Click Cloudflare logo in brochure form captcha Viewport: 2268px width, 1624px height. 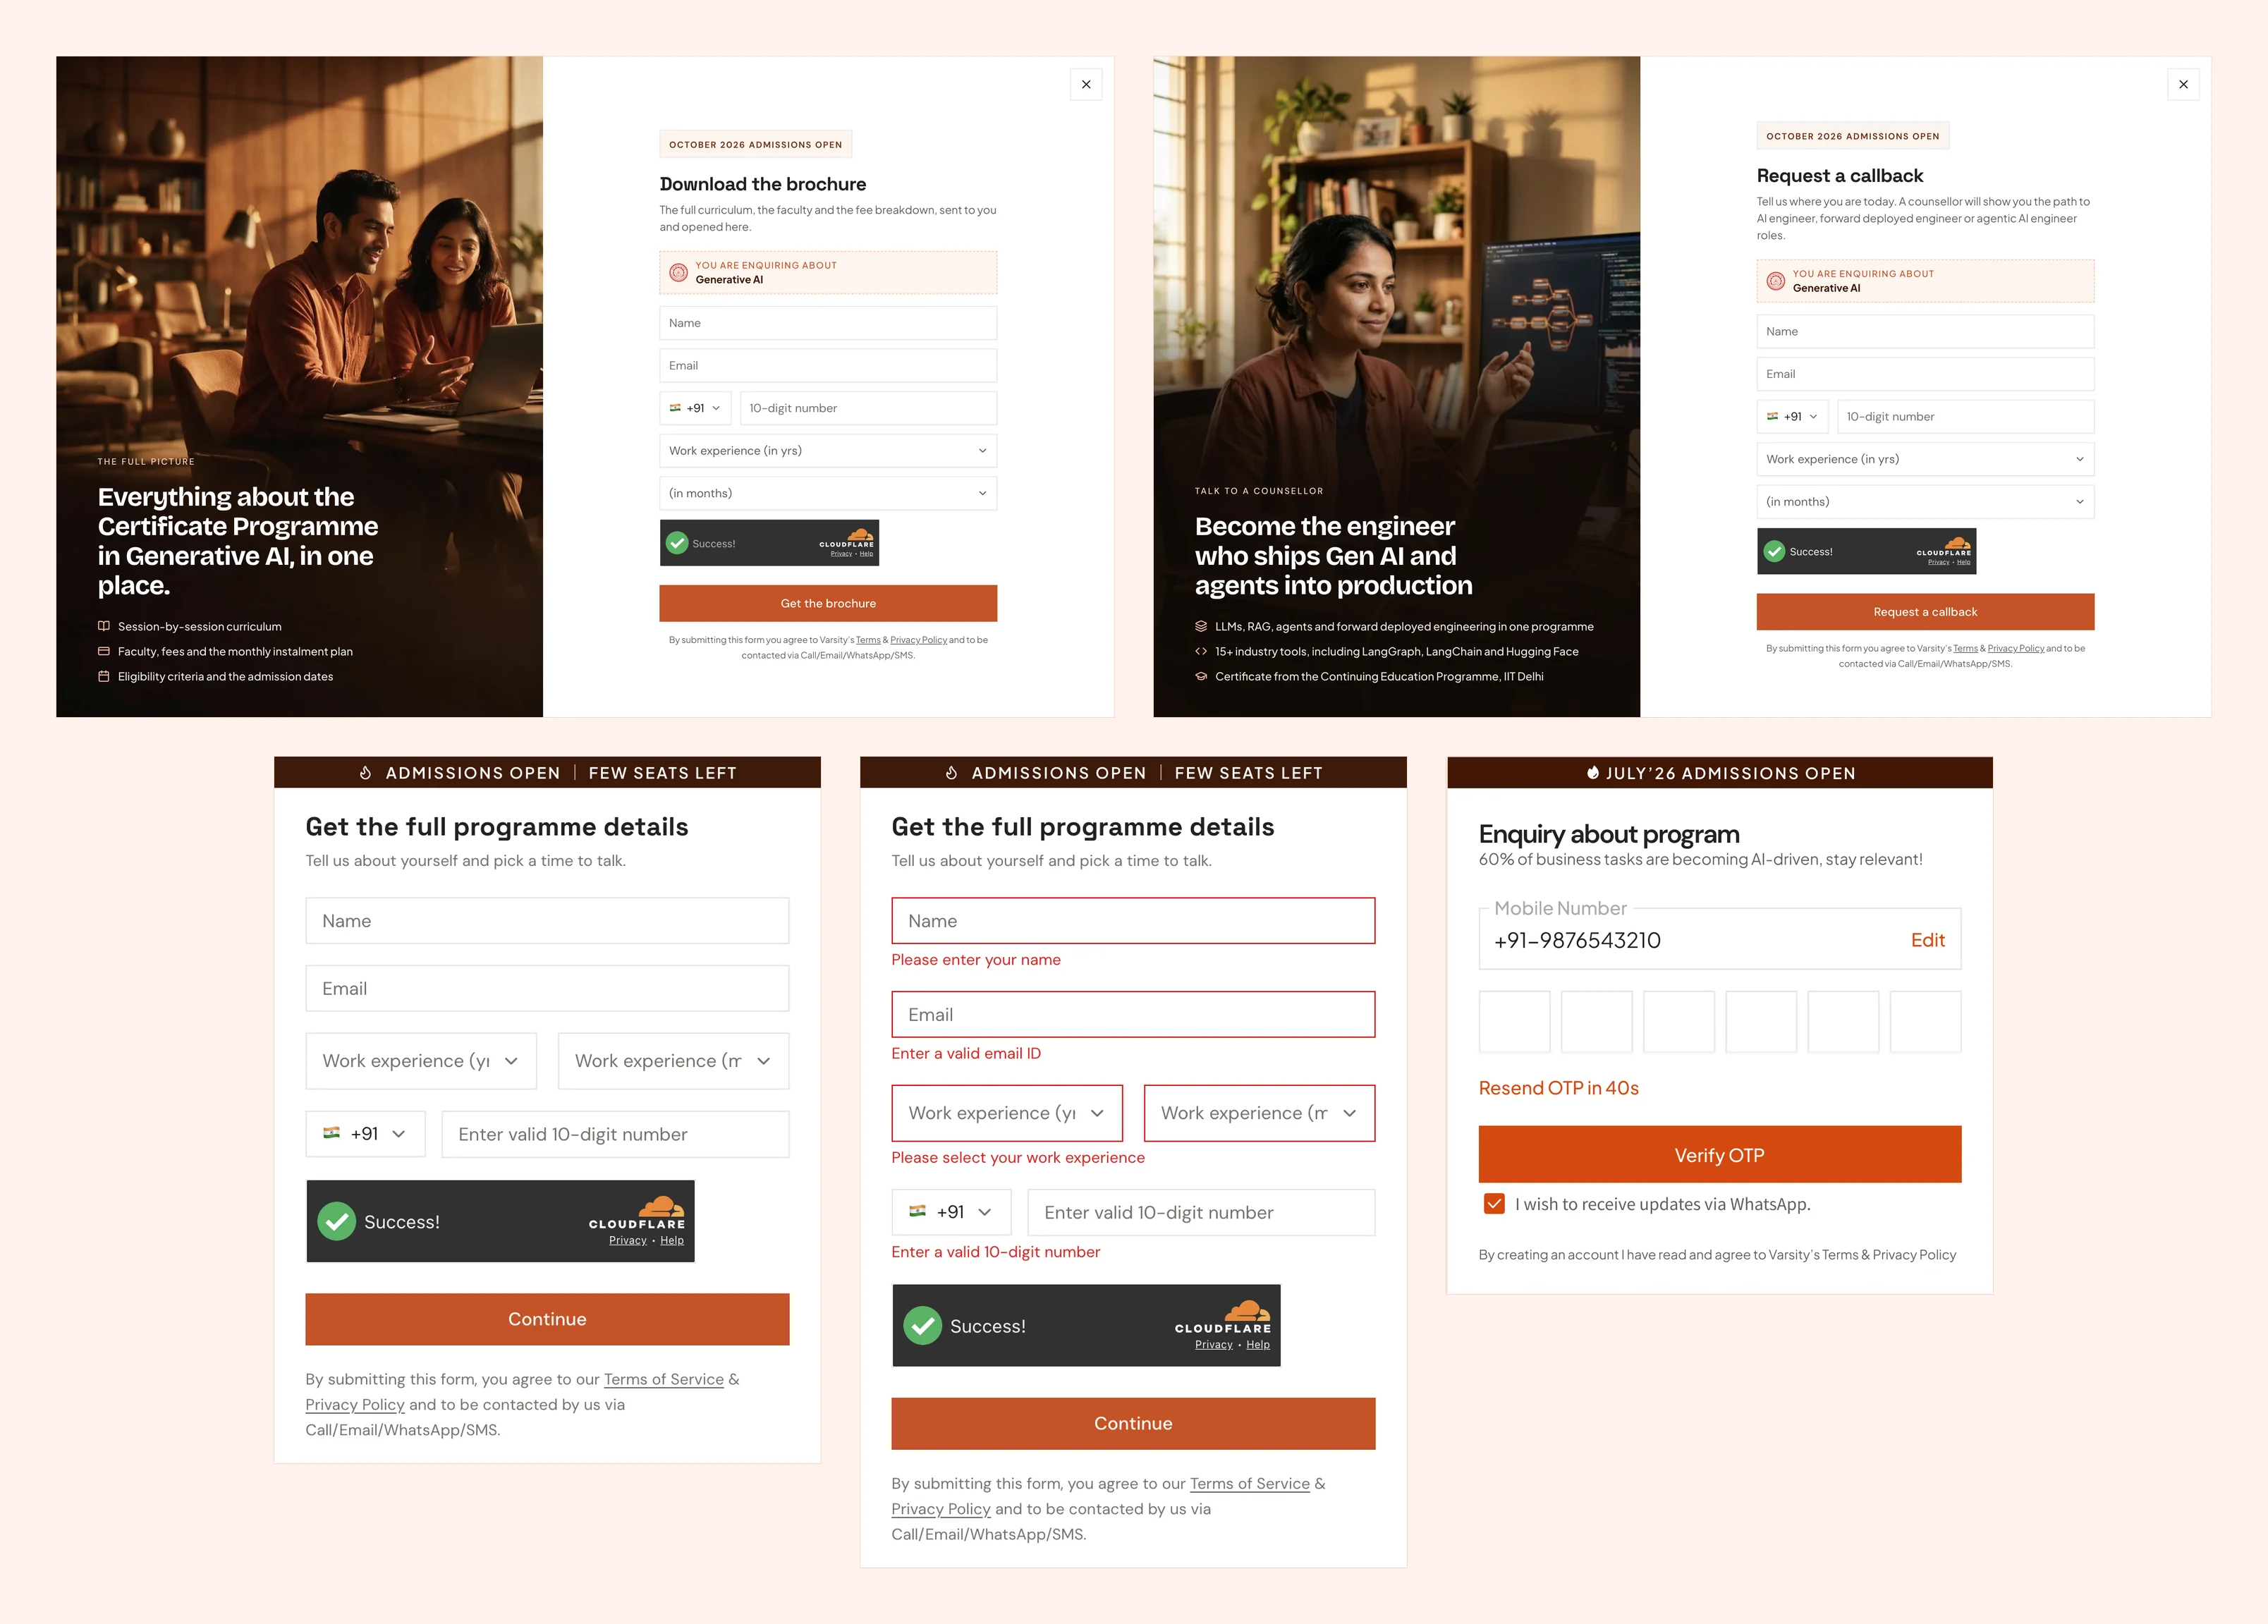848,538
